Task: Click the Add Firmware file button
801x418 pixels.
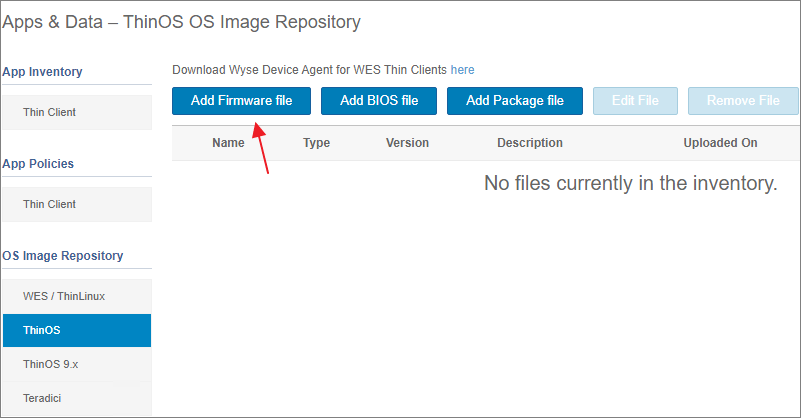Action: tap(241, 101)
